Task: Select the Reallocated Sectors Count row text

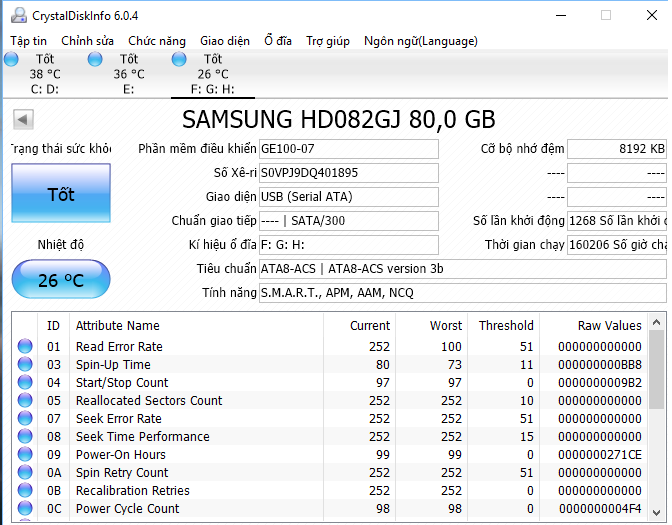Action: point(149,400)
